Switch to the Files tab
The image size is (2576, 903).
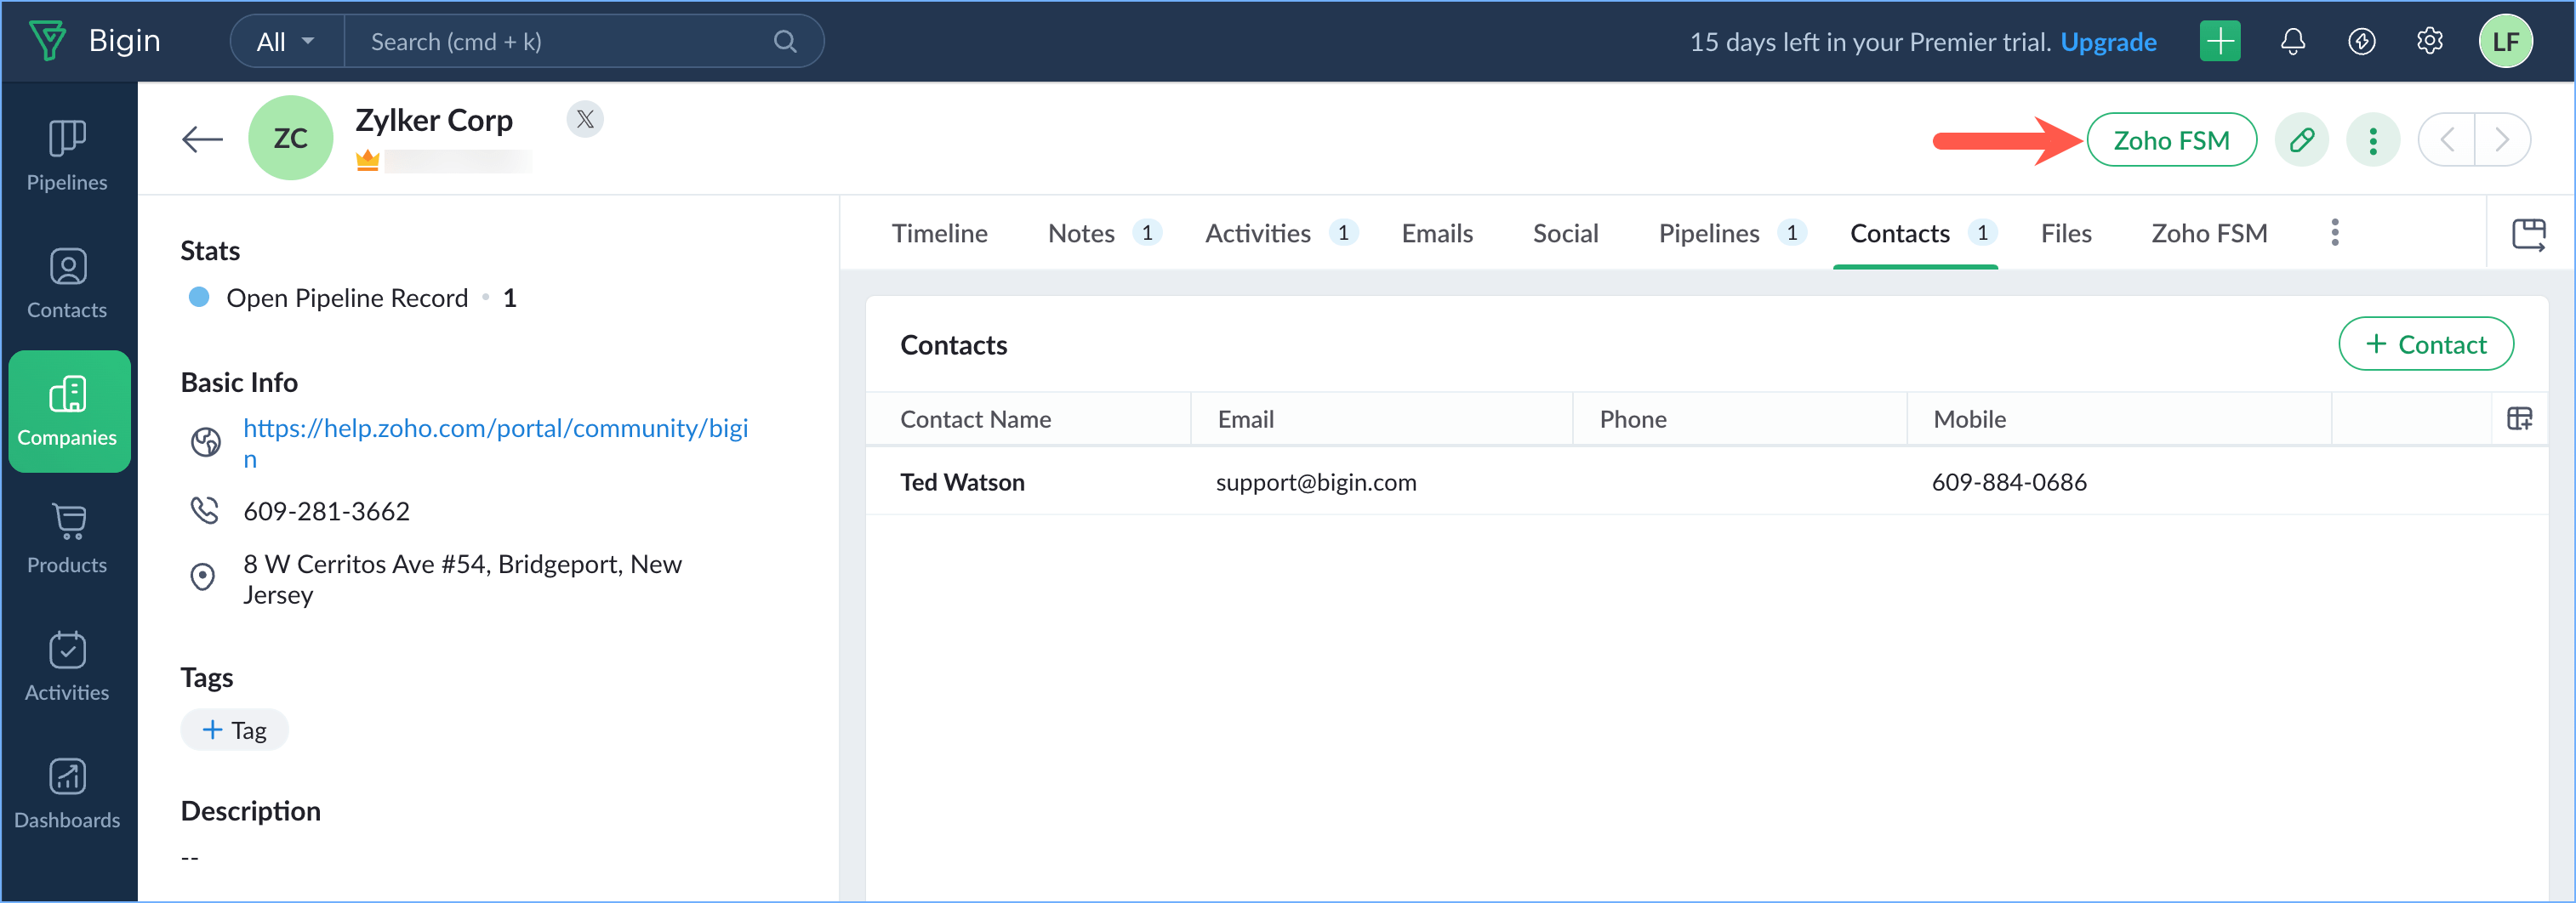(2065, 233)
